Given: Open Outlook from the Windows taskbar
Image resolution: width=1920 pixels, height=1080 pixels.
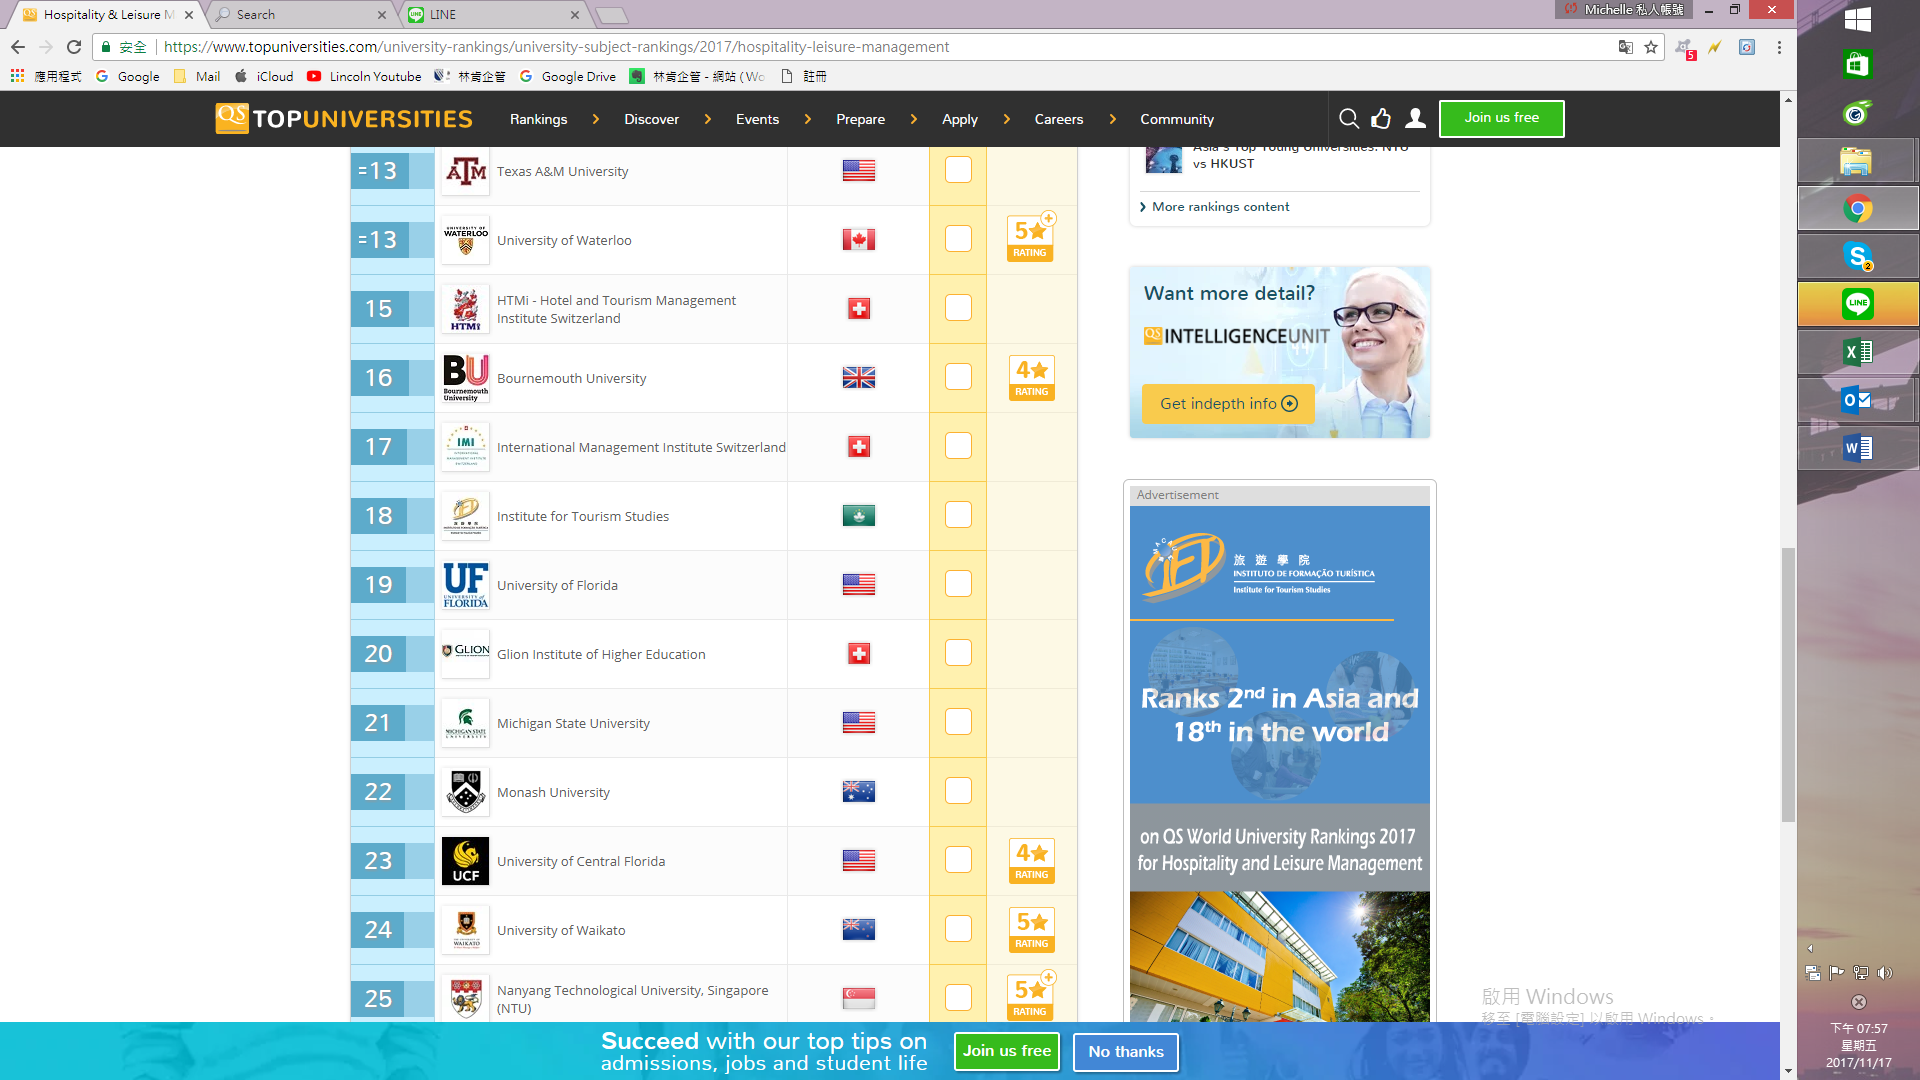Looking at the screenshot, I should click(1857, 400).
